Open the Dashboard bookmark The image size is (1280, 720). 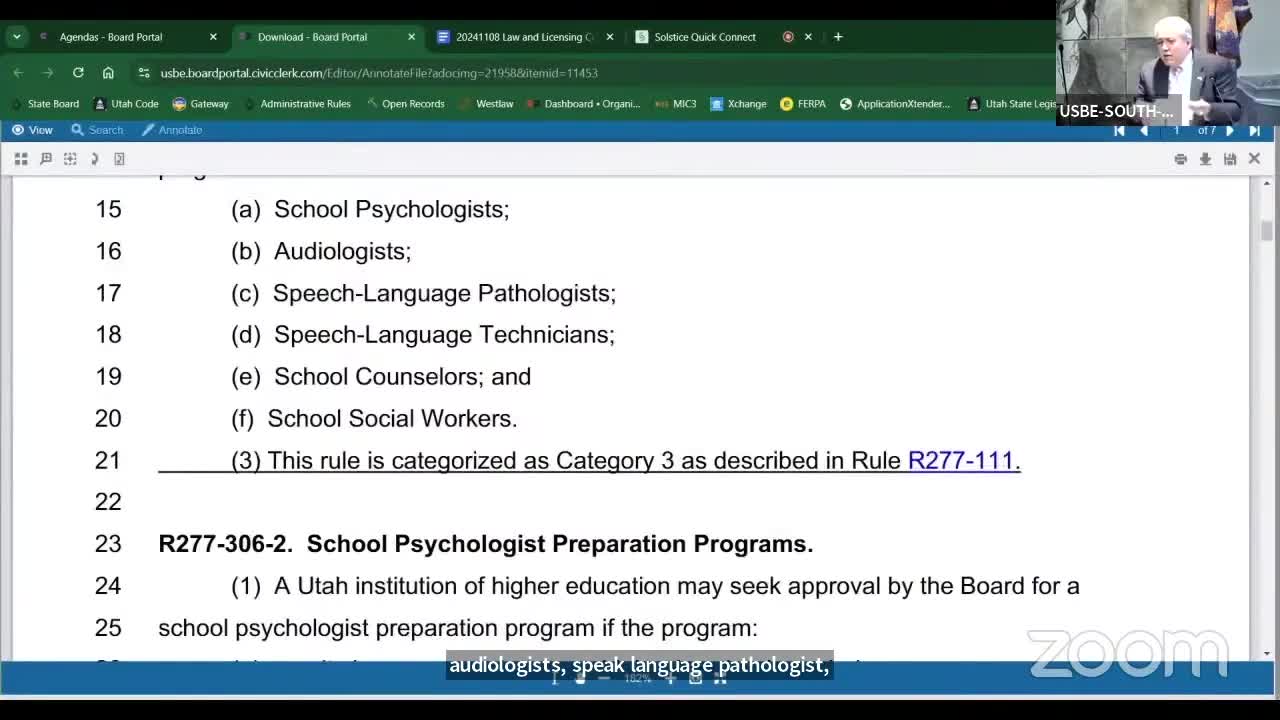[584, 104]
